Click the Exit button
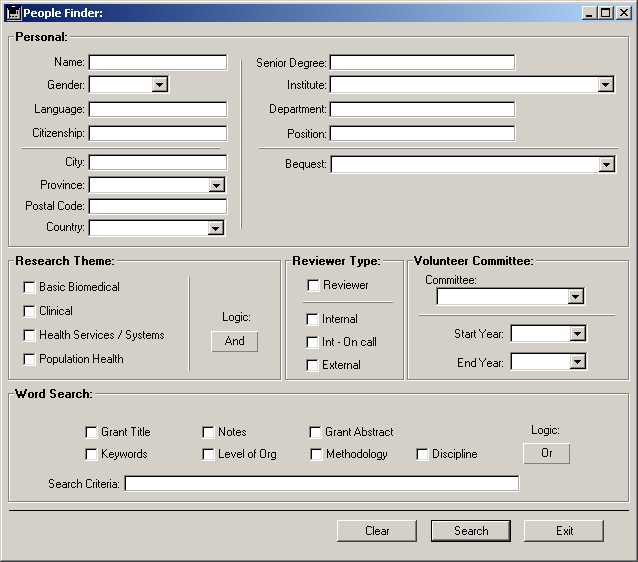 564,531
